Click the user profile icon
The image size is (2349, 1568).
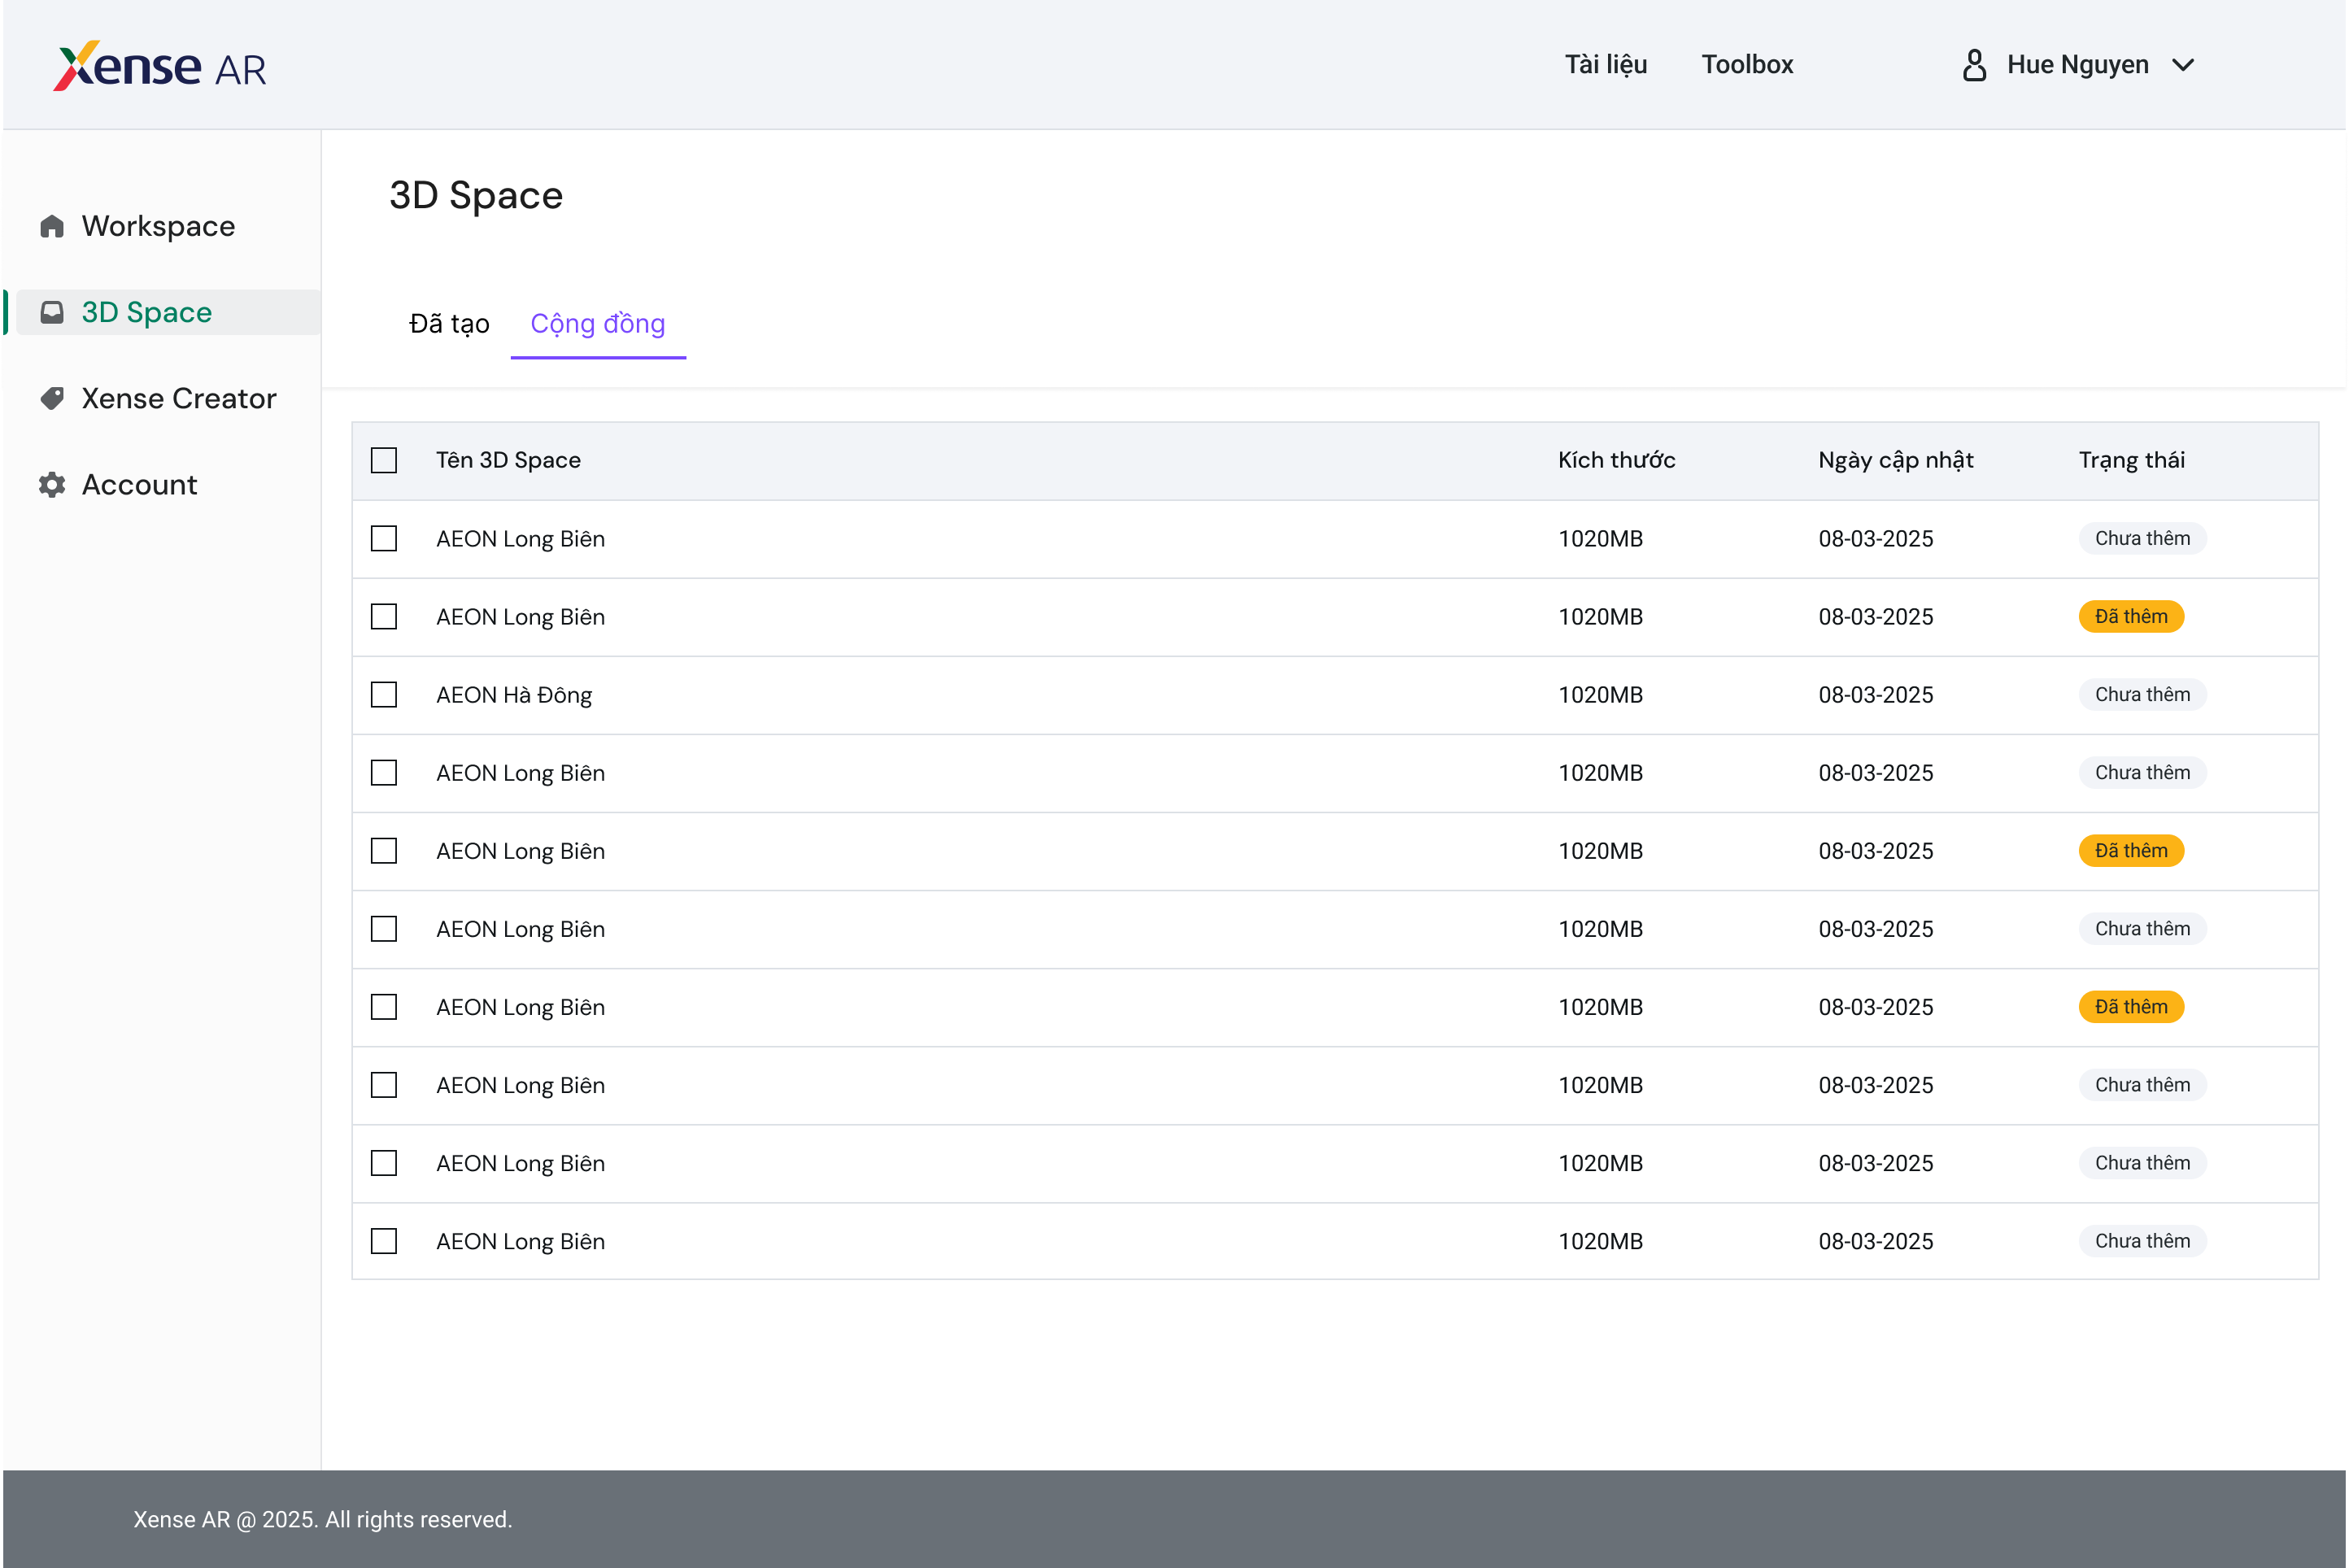(x=1974, y=65)
